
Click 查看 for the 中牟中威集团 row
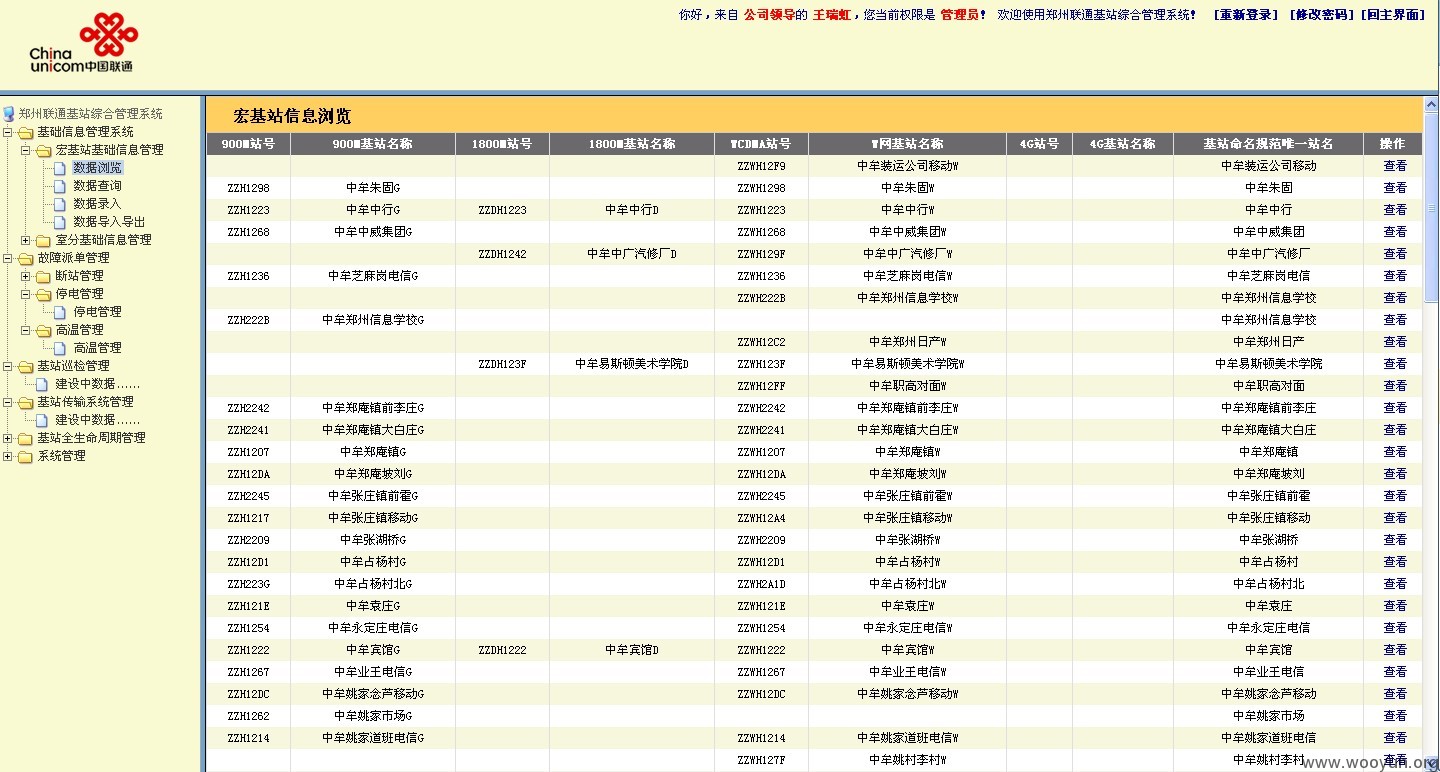tap(1394, 232)
